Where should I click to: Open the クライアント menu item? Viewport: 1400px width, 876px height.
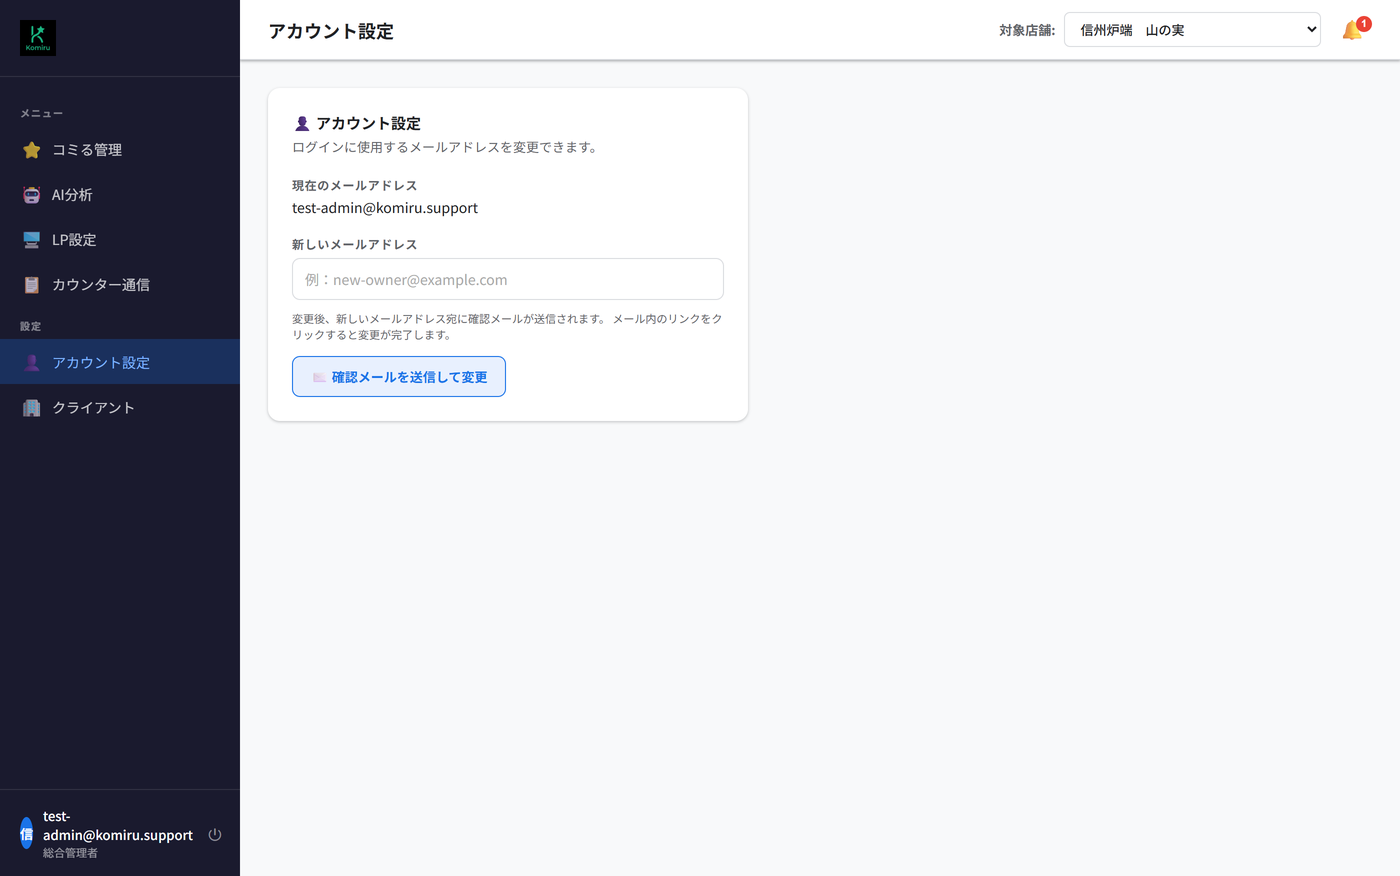click(x=120, y=407)
